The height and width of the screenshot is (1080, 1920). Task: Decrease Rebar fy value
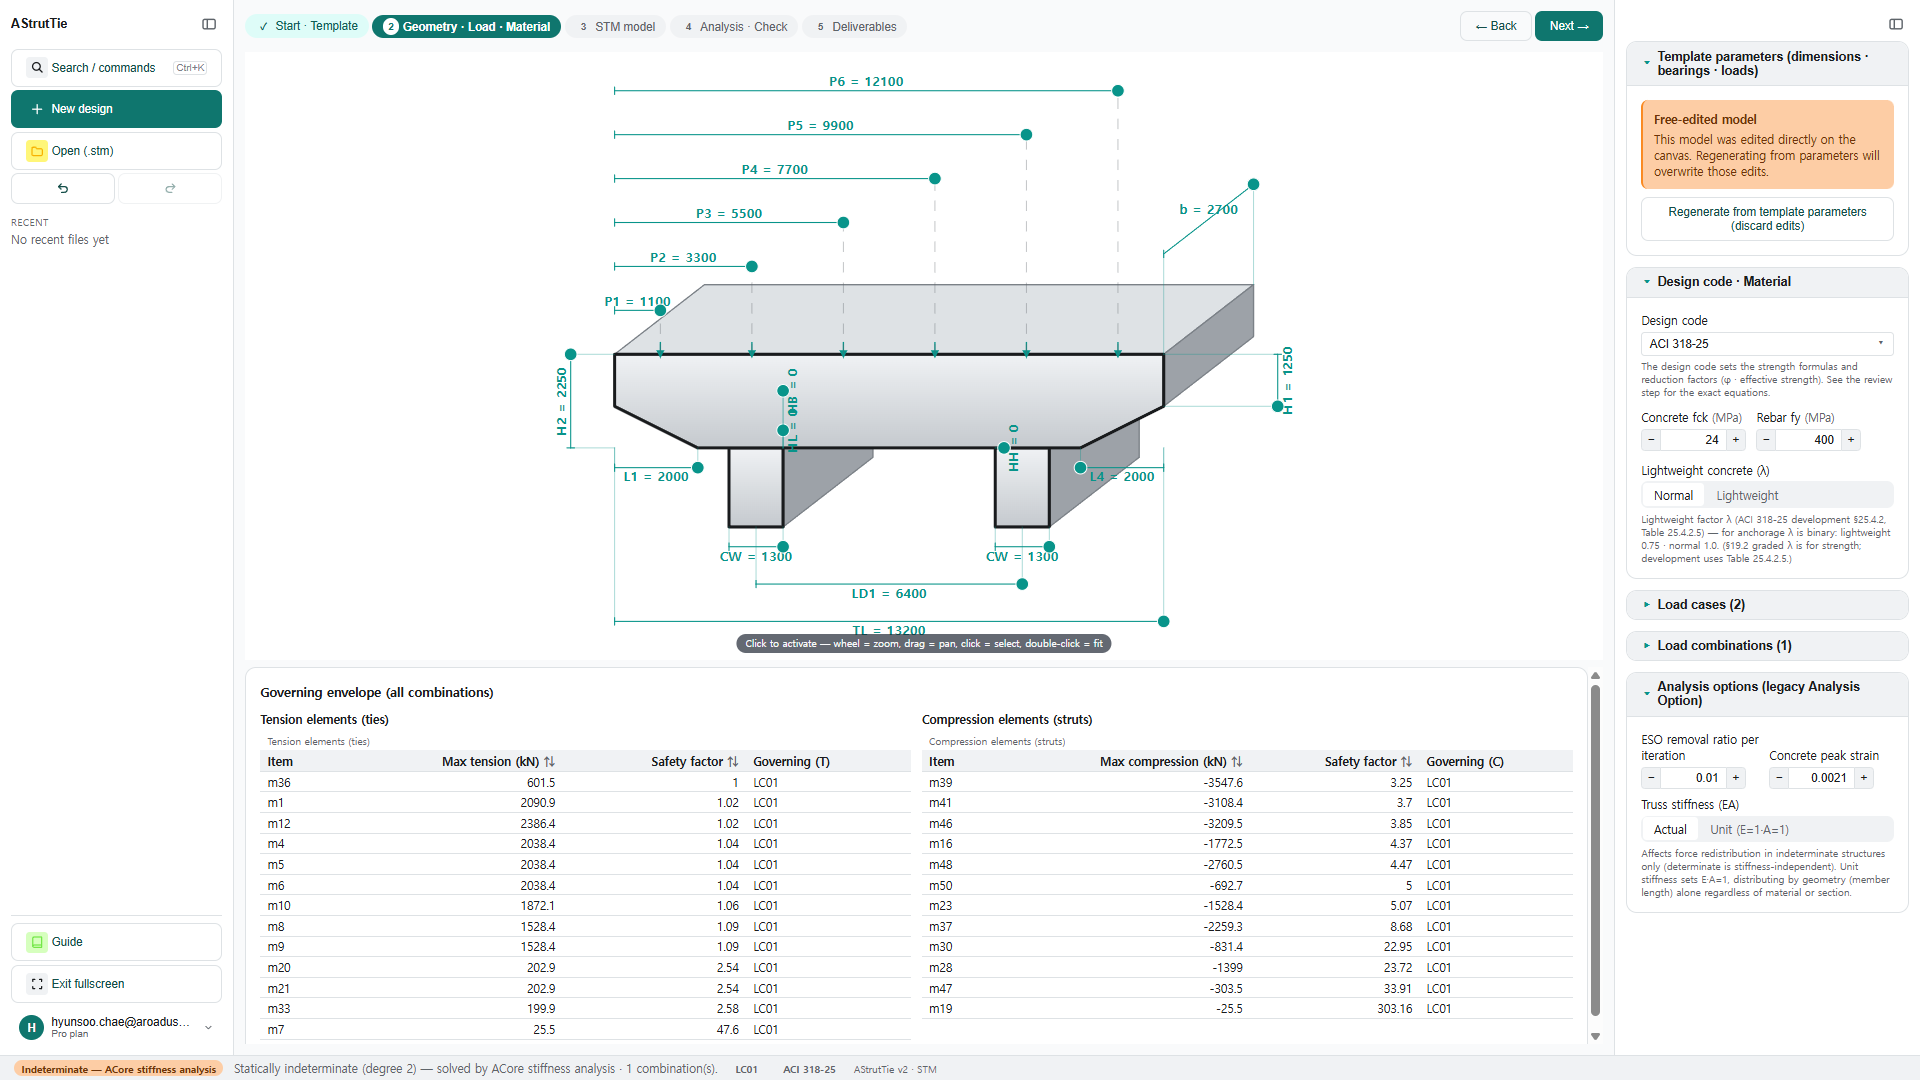1766,440
